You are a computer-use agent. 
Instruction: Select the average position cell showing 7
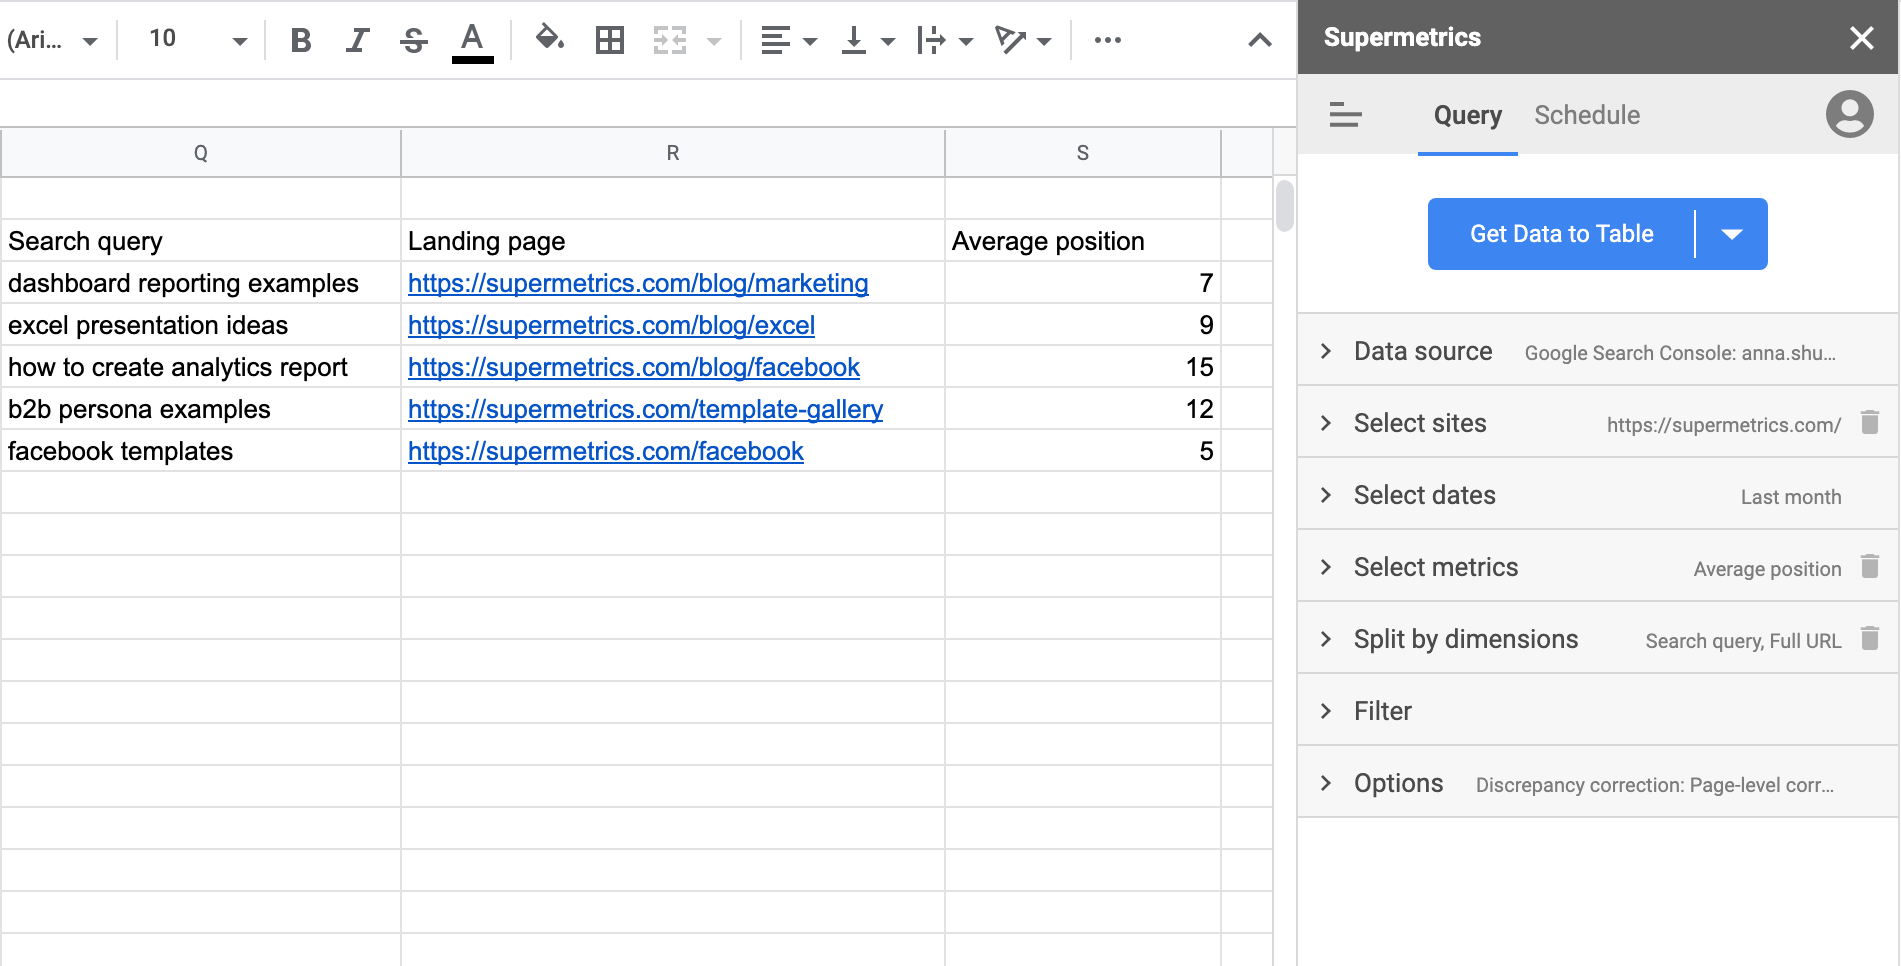tap(1082, 283)
